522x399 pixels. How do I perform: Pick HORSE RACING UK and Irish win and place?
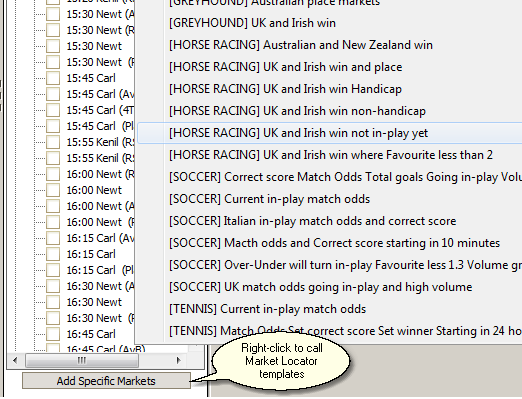pyautogui.click(x=285, y=67)
